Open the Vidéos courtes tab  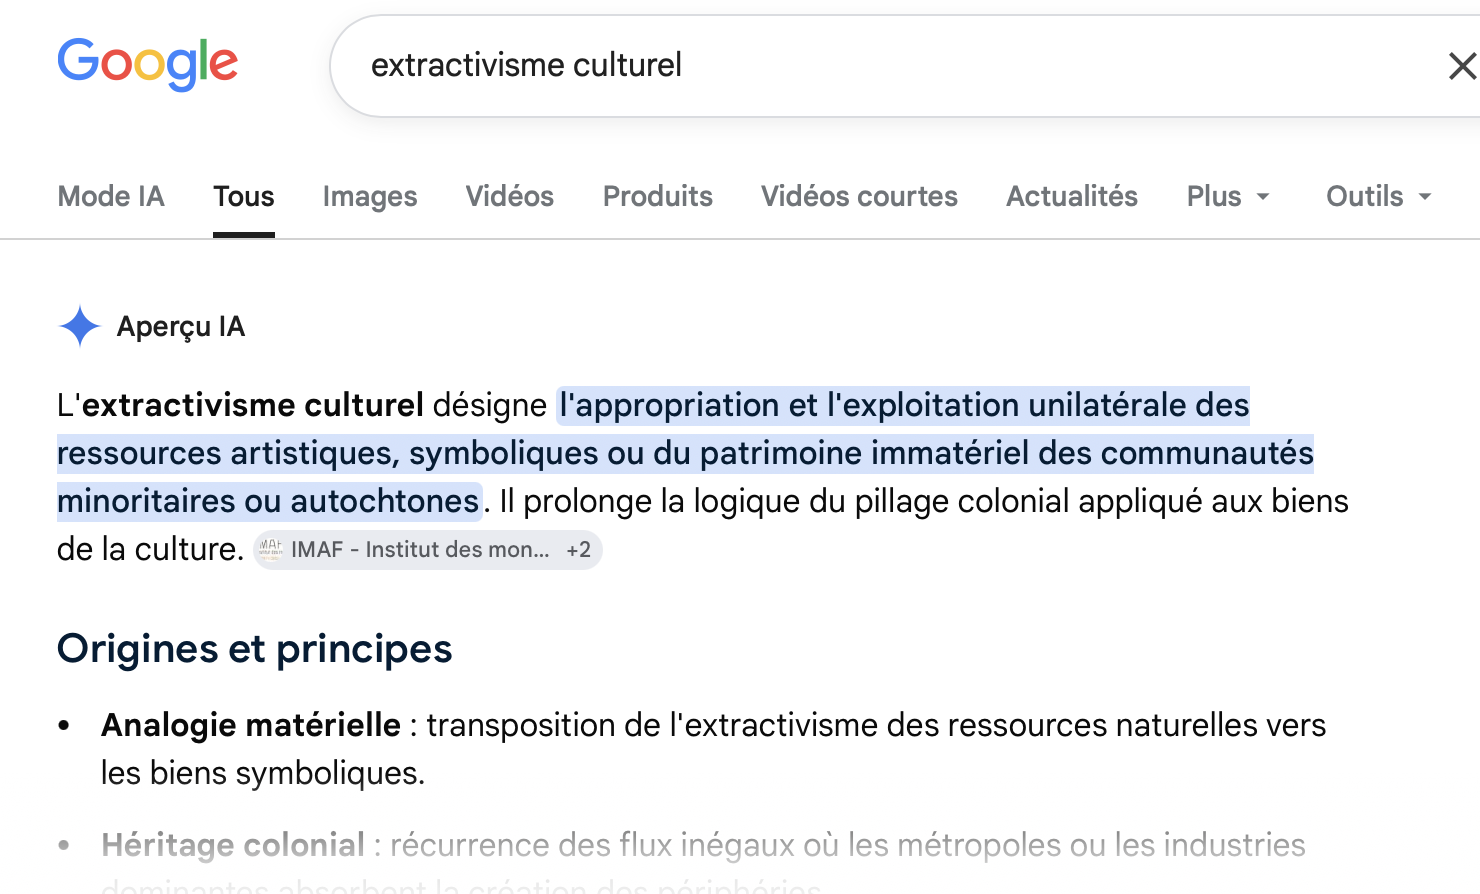click(x=860, y=196)
